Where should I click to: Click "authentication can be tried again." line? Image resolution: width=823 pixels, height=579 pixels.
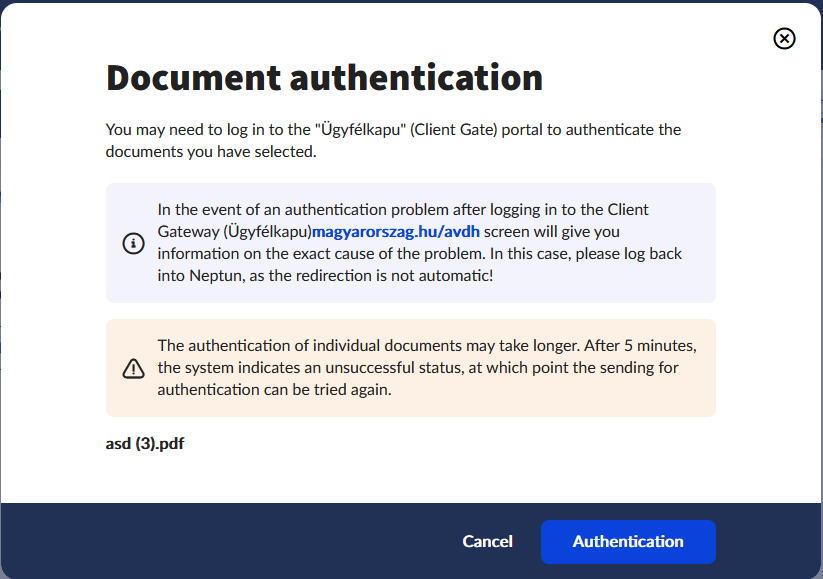(x=274, y=390)
